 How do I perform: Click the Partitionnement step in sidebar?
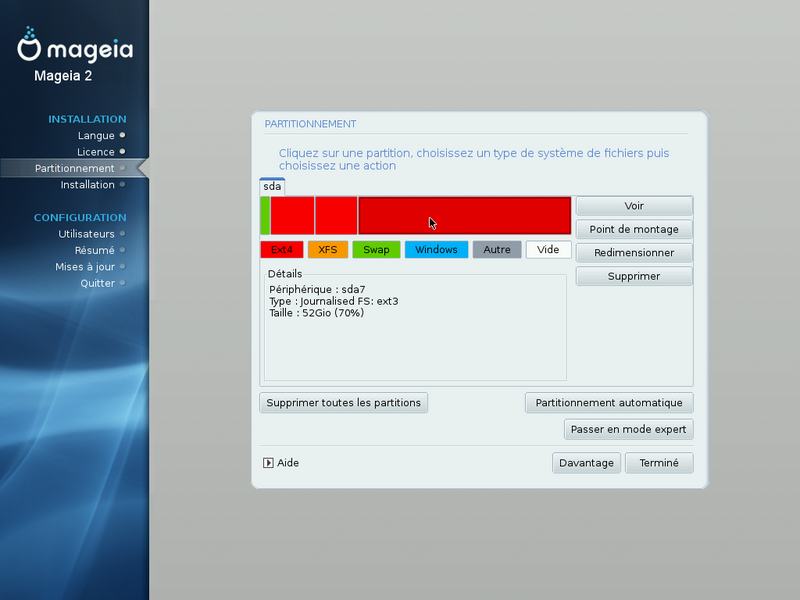pos(74,168)
